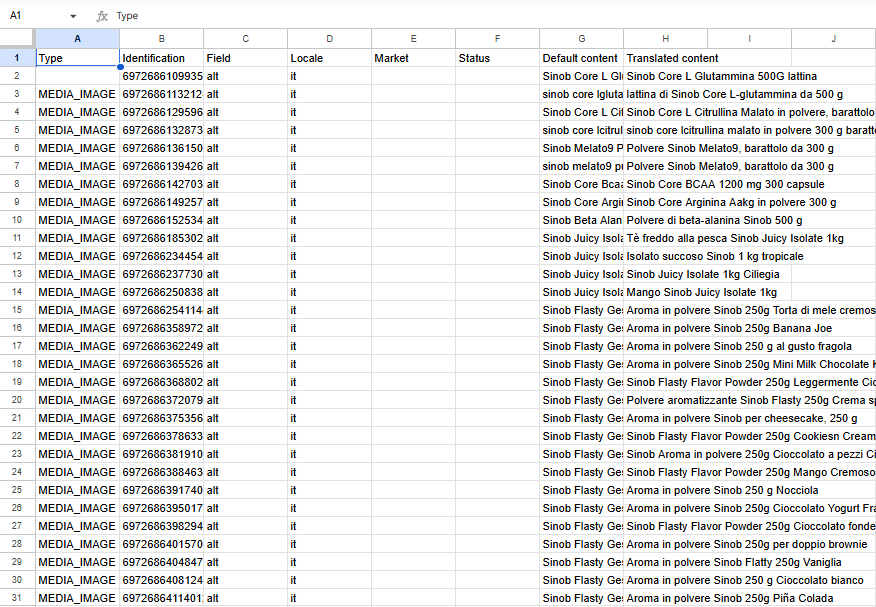Click MEDIA_IMAGE cell in row 20
Image resolution: width=876 pixels, height=607 pixels.
78,400
